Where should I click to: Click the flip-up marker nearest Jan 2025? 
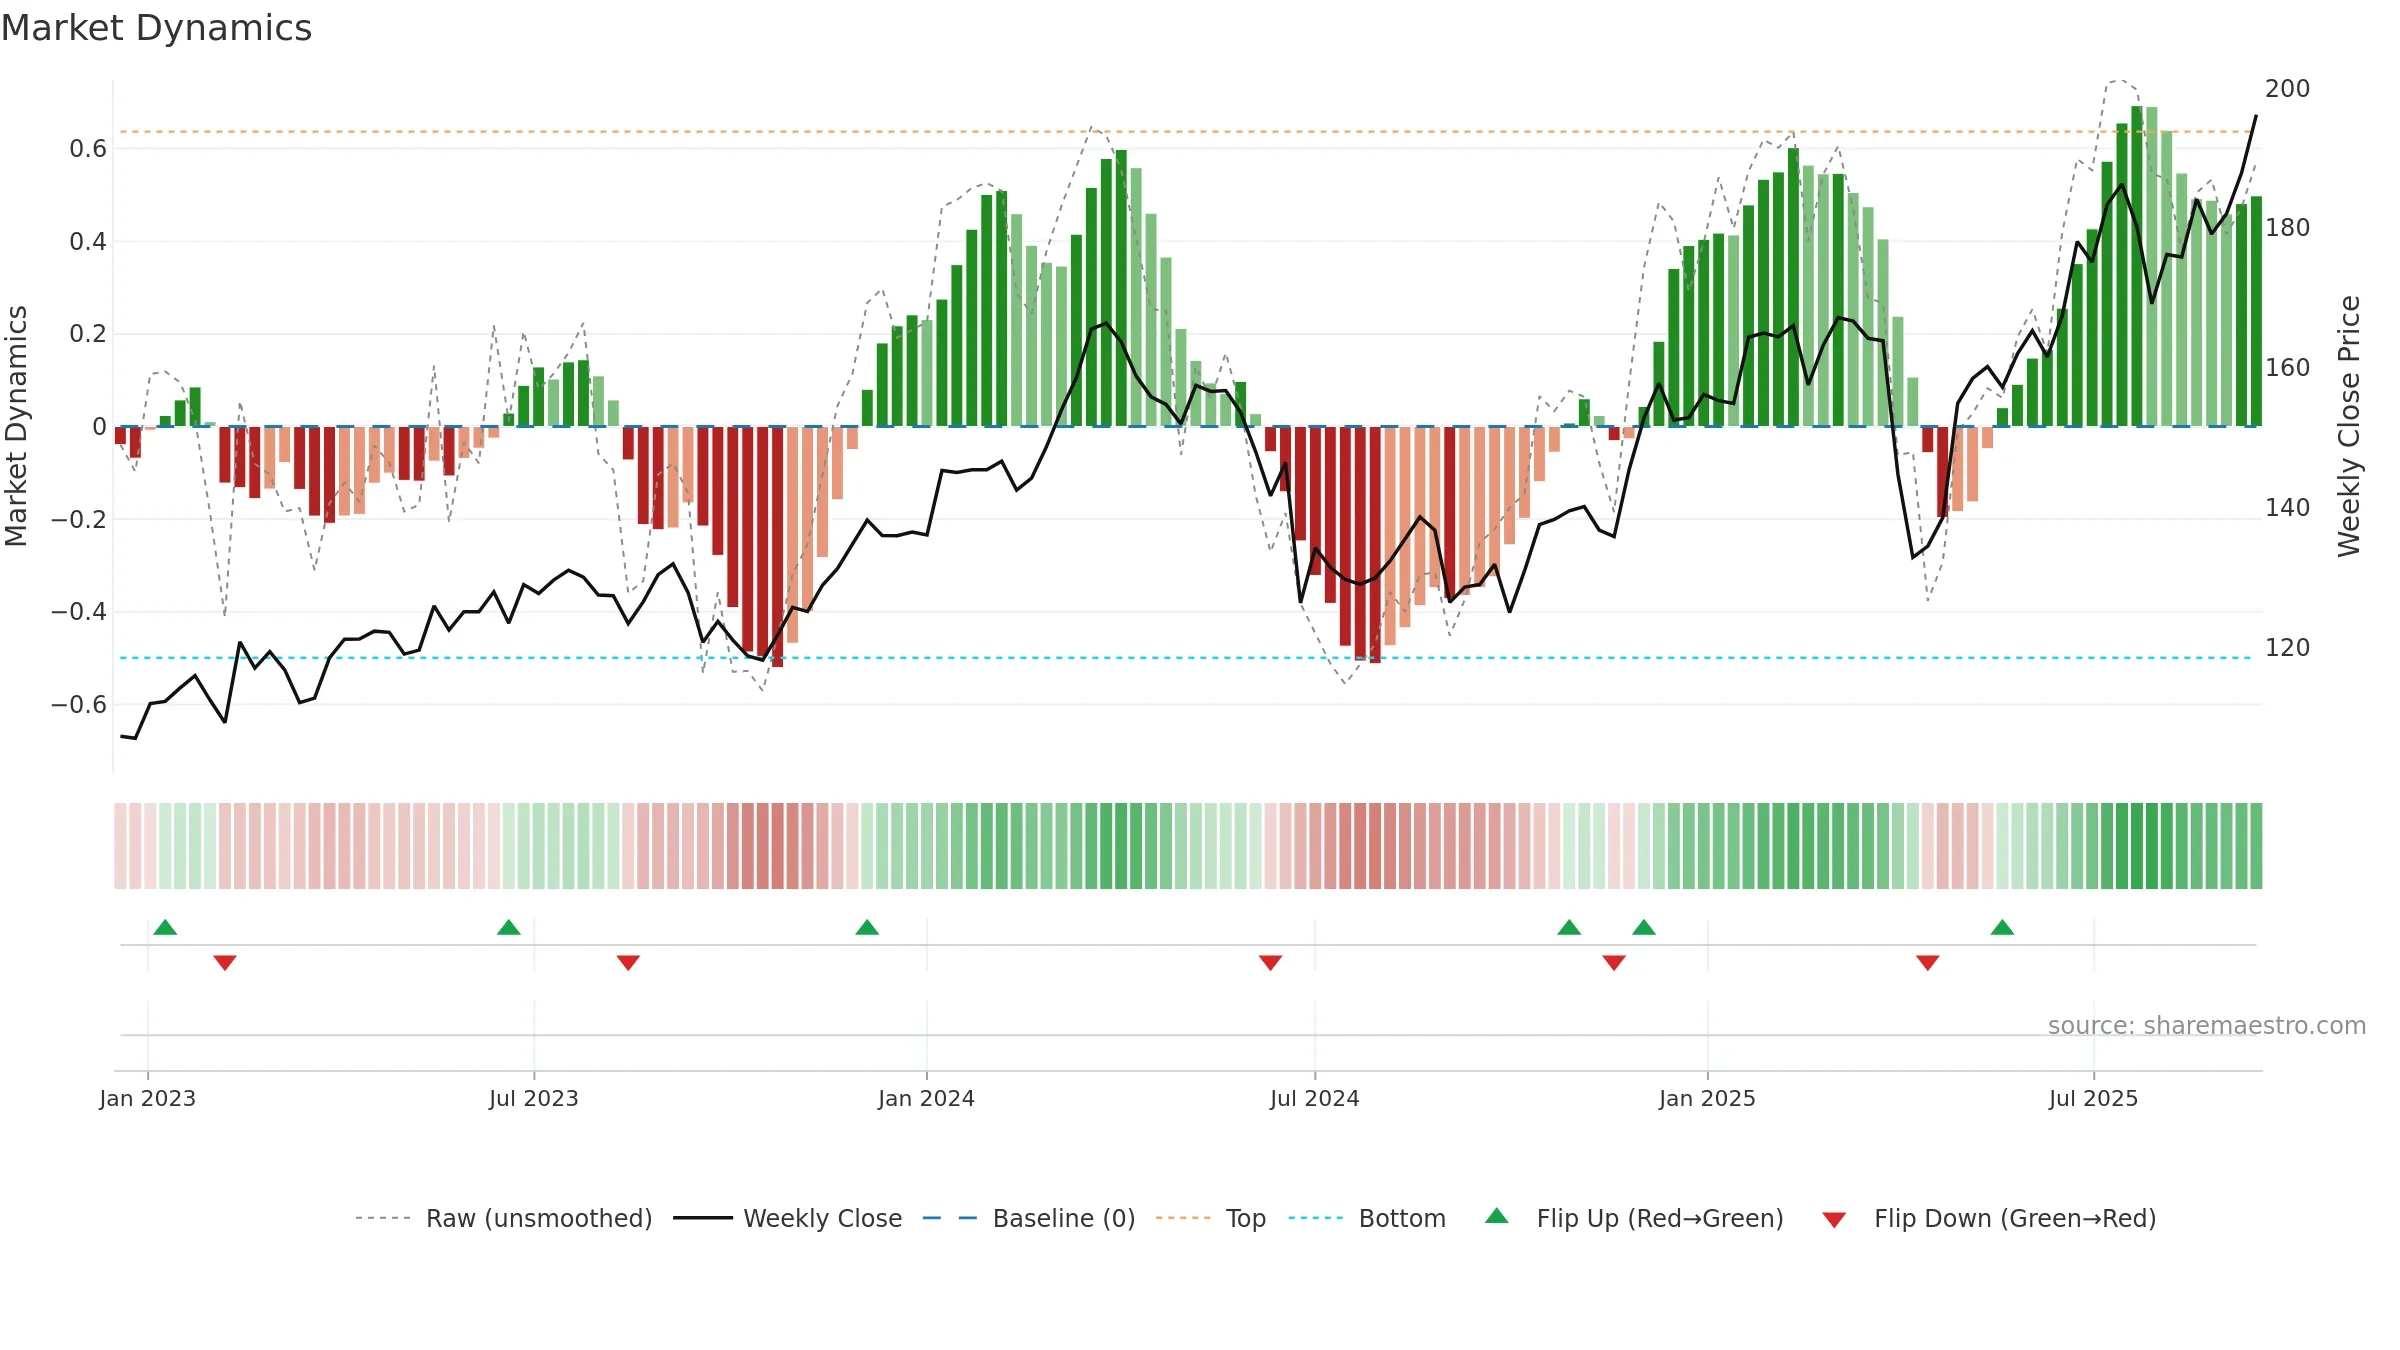click(1644, 927)
